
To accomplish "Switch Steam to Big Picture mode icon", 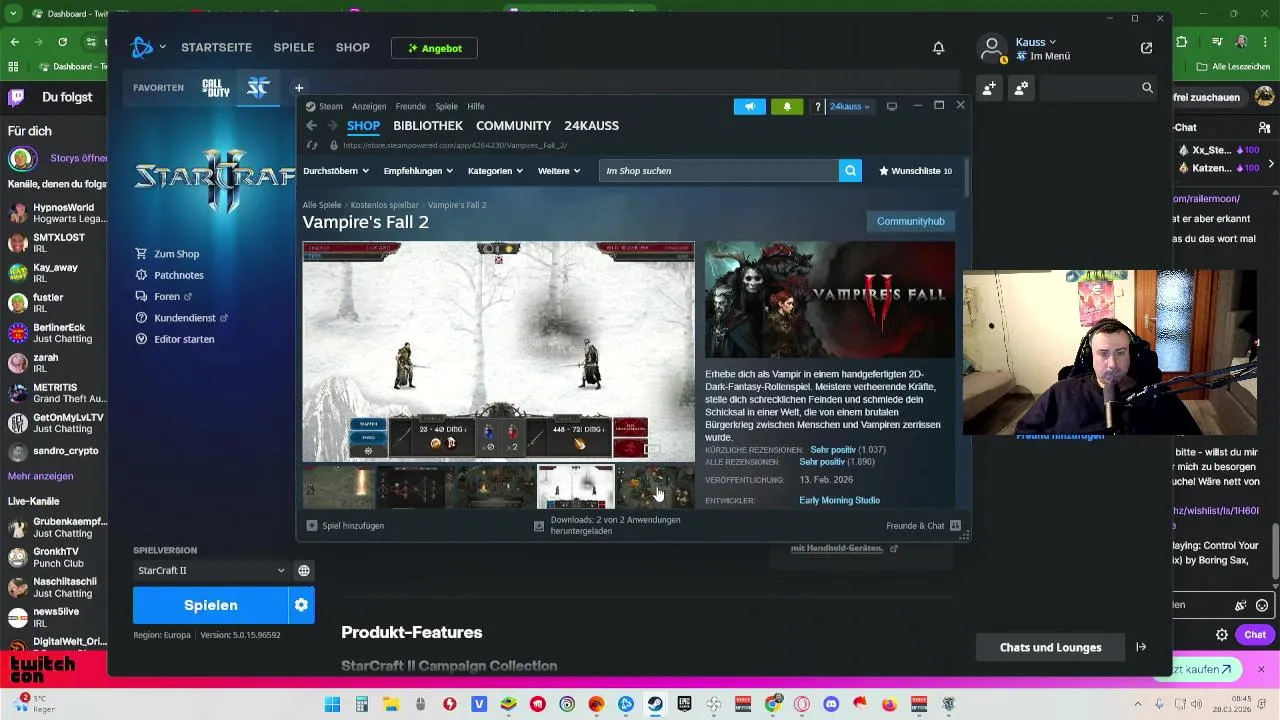I will [892, 106].
